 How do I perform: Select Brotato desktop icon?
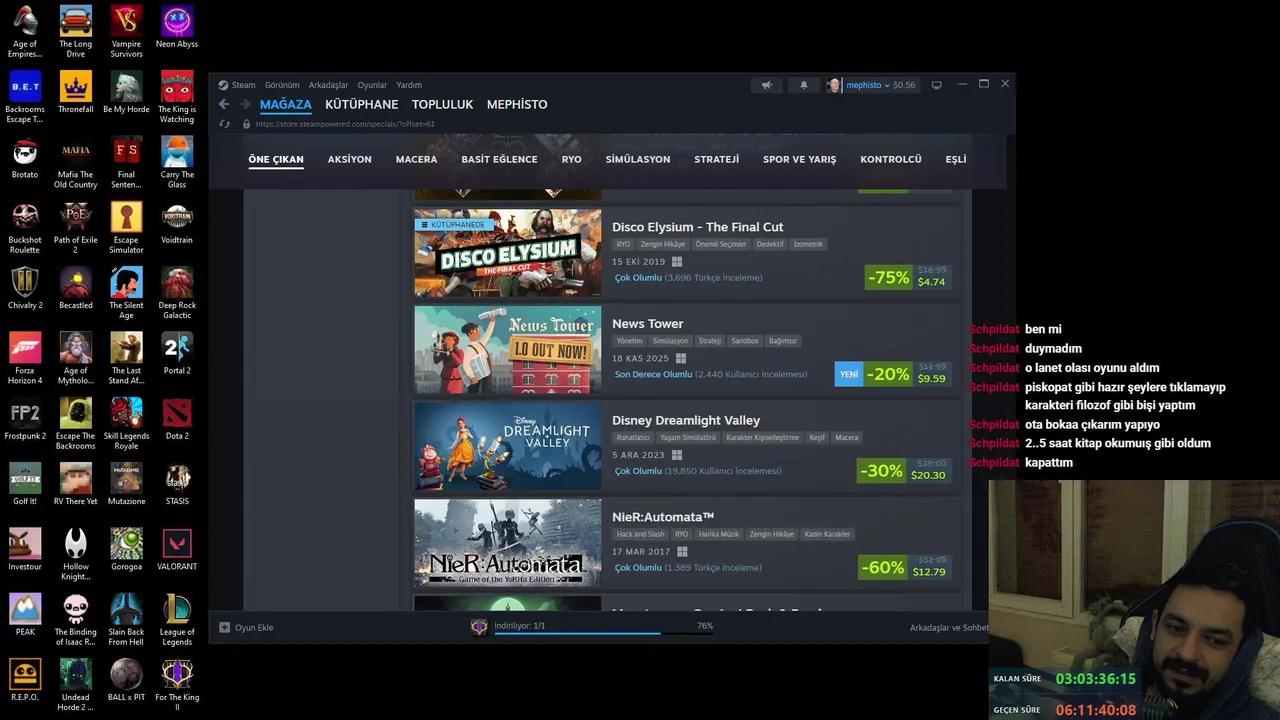25,157
